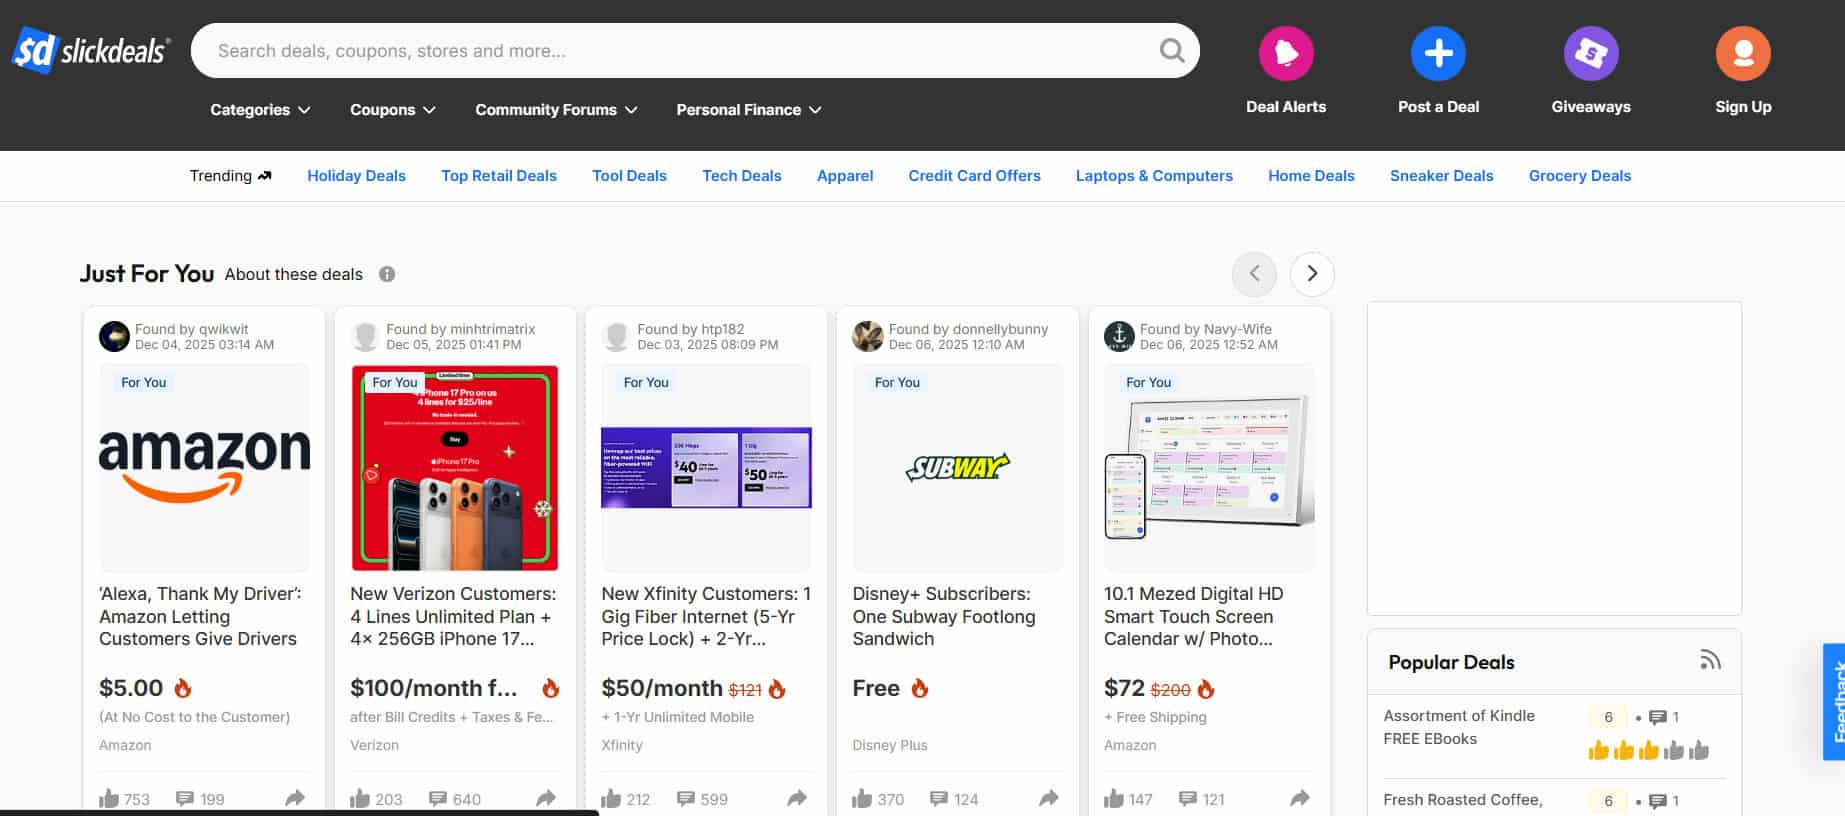1845x816 pixels.
Task: Open the Giveaways icon
Action: [1590, 53]
